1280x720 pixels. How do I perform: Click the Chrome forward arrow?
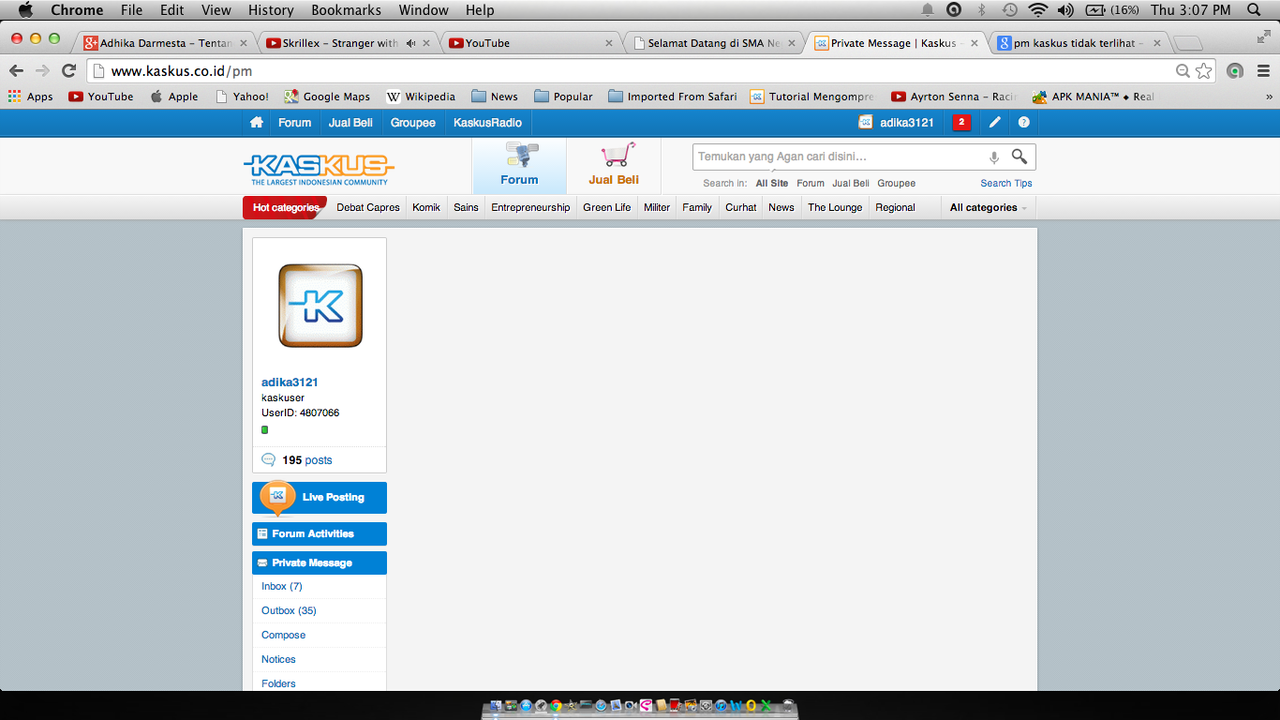click(42, 70)
